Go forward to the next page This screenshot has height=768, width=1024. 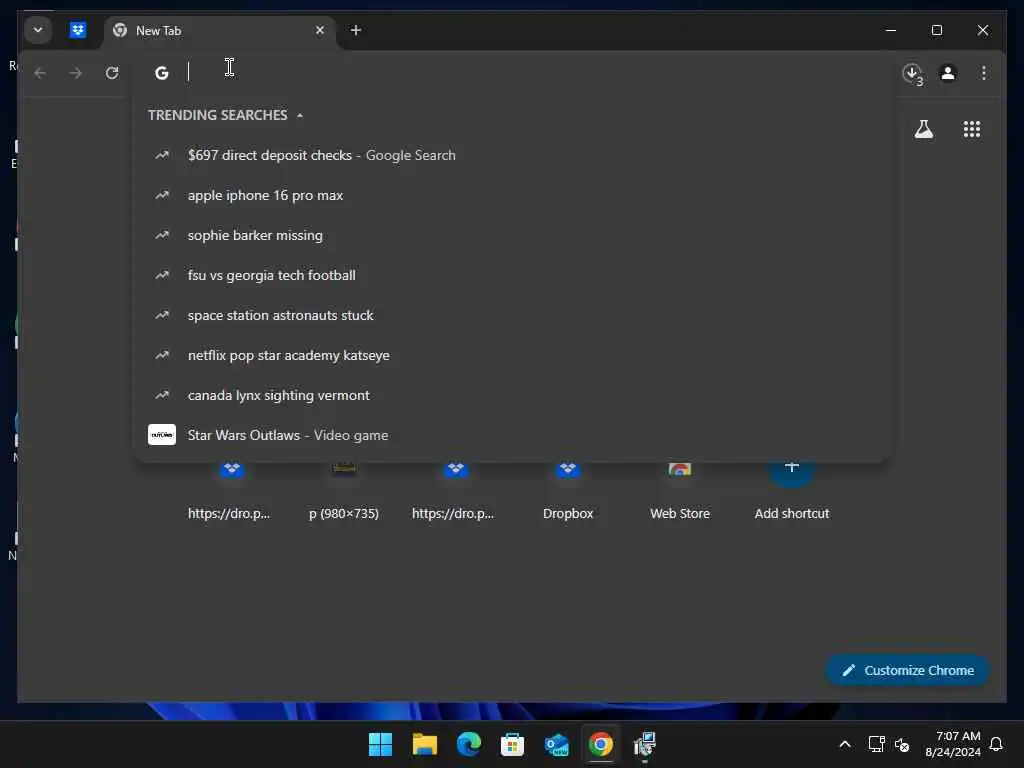(x=76, y=73)
